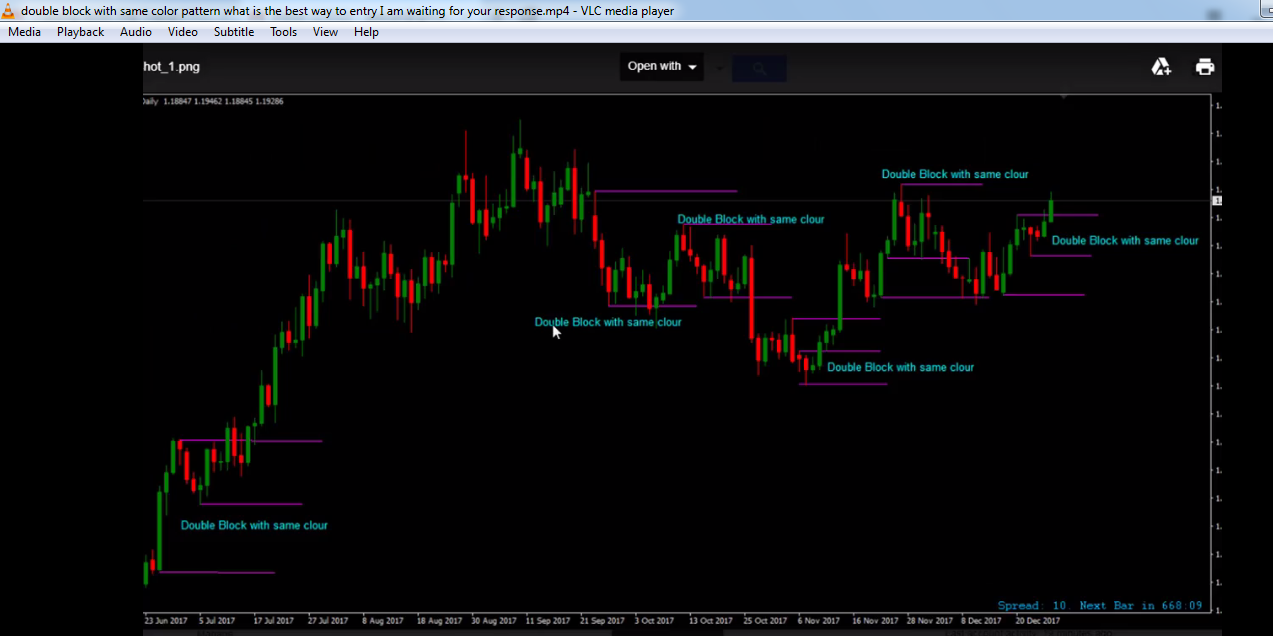Click the hot_1.png file name
Image resolution: width=1273 pixels, height=636 pixels.
(x=171, y=67)
